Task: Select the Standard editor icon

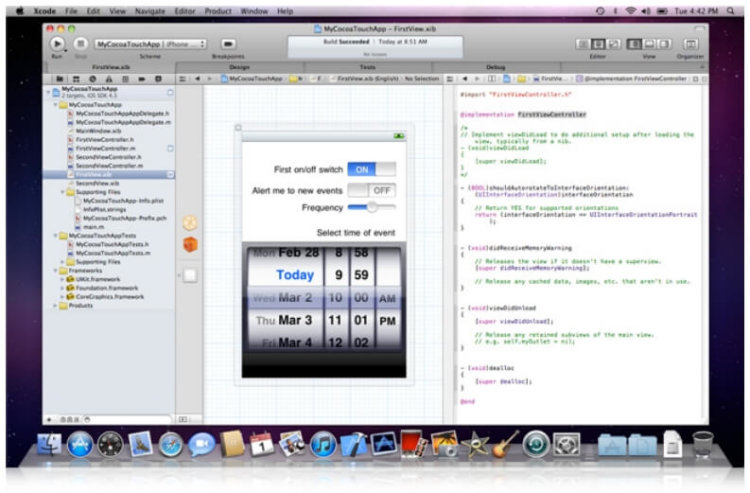Action: pos(583,44)
